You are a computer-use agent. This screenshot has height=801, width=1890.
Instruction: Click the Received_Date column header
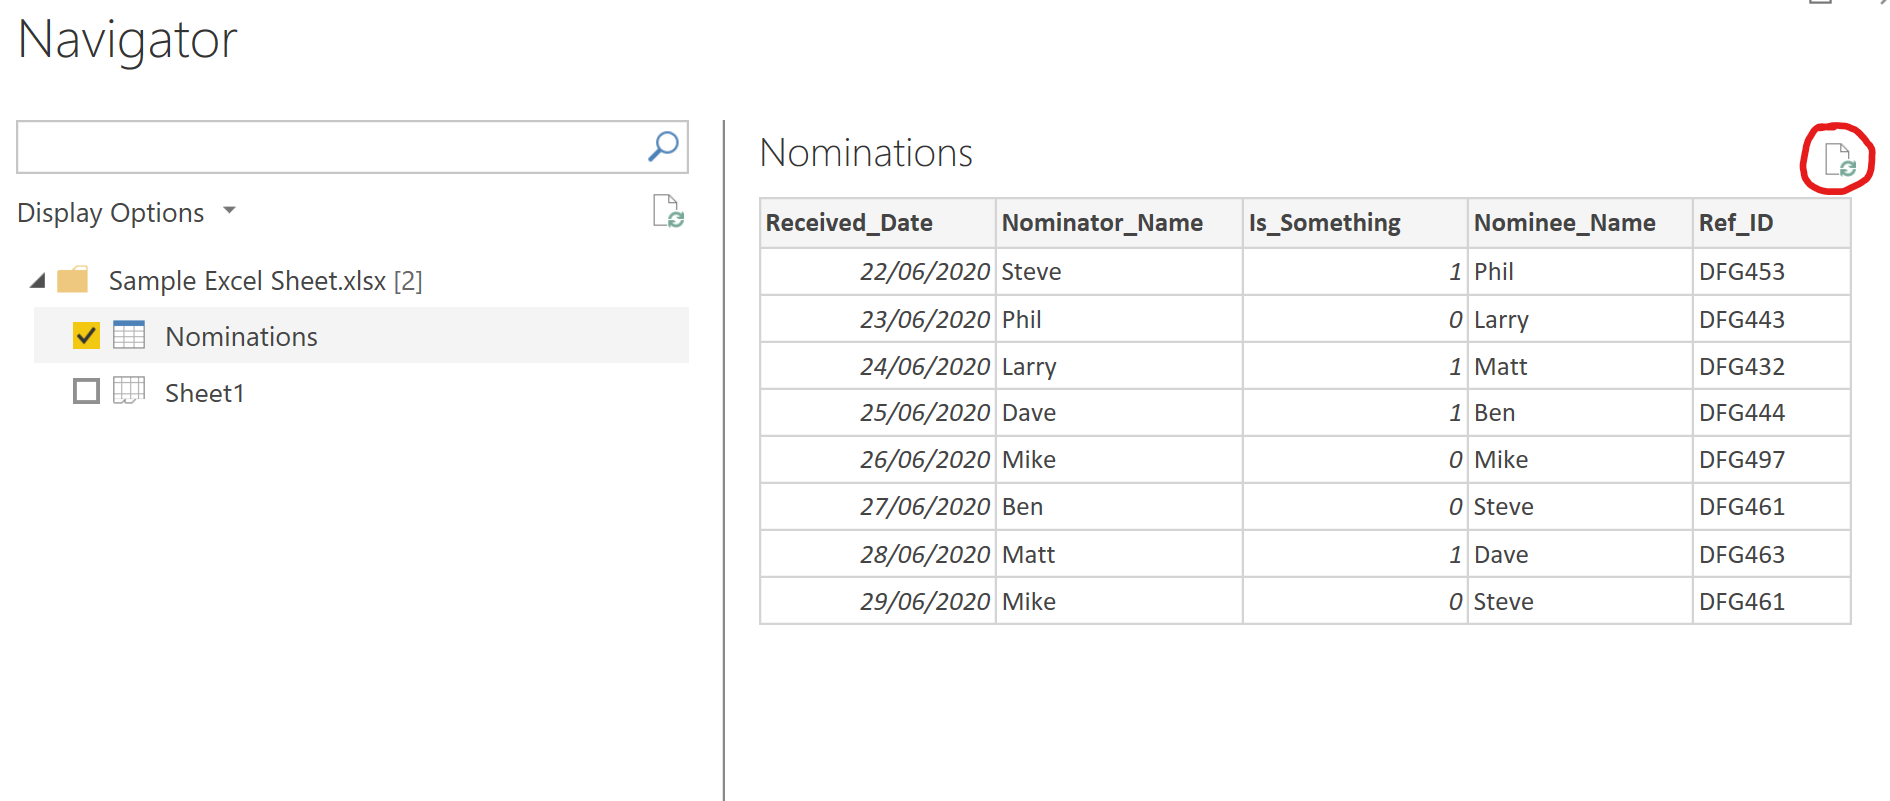878,223
